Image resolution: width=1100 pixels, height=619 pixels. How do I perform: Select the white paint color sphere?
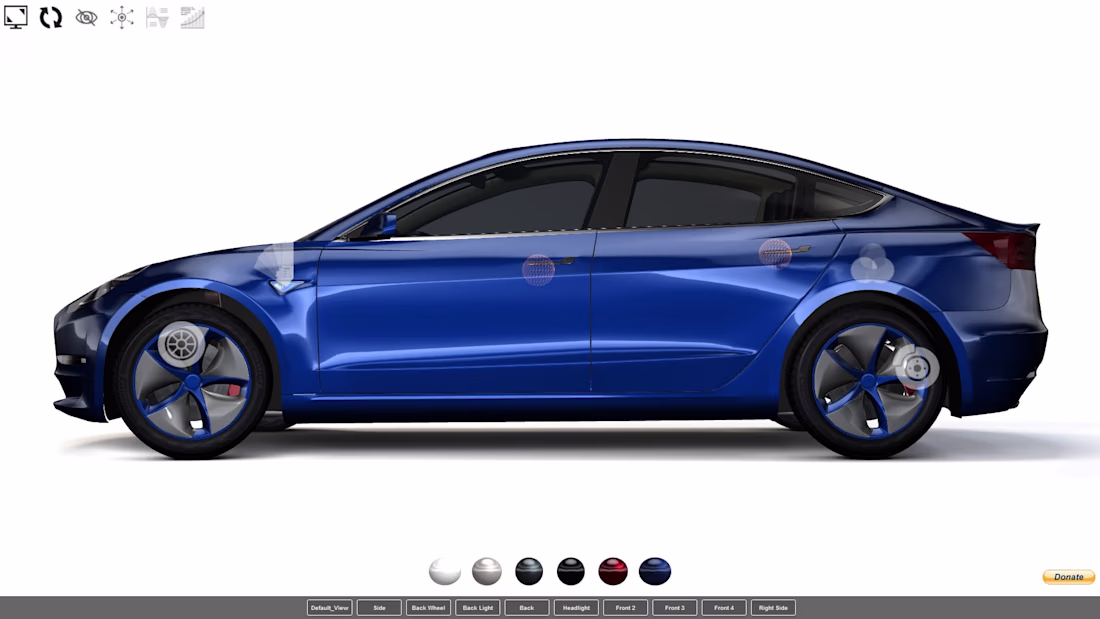(x=445, y=571)
